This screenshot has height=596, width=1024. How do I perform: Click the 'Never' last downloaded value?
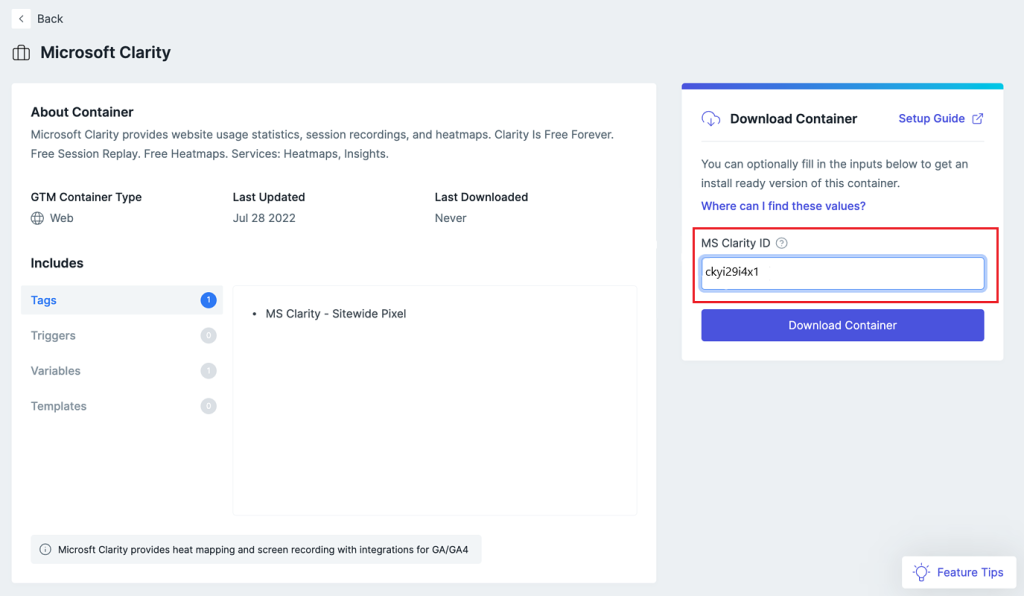[451, 218]
